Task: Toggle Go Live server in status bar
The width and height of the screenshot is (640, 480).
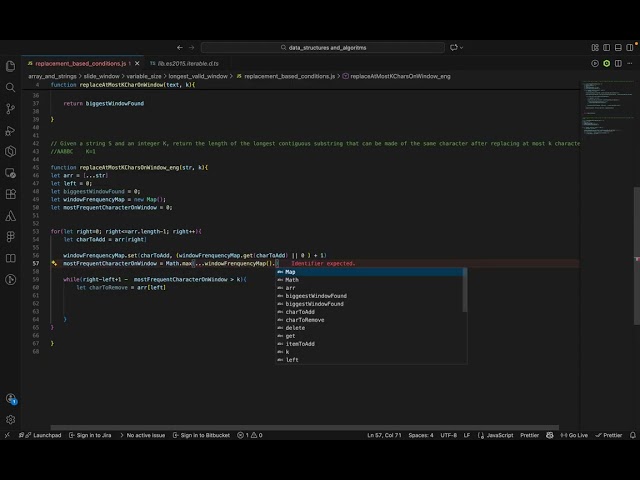Action: 574,435
